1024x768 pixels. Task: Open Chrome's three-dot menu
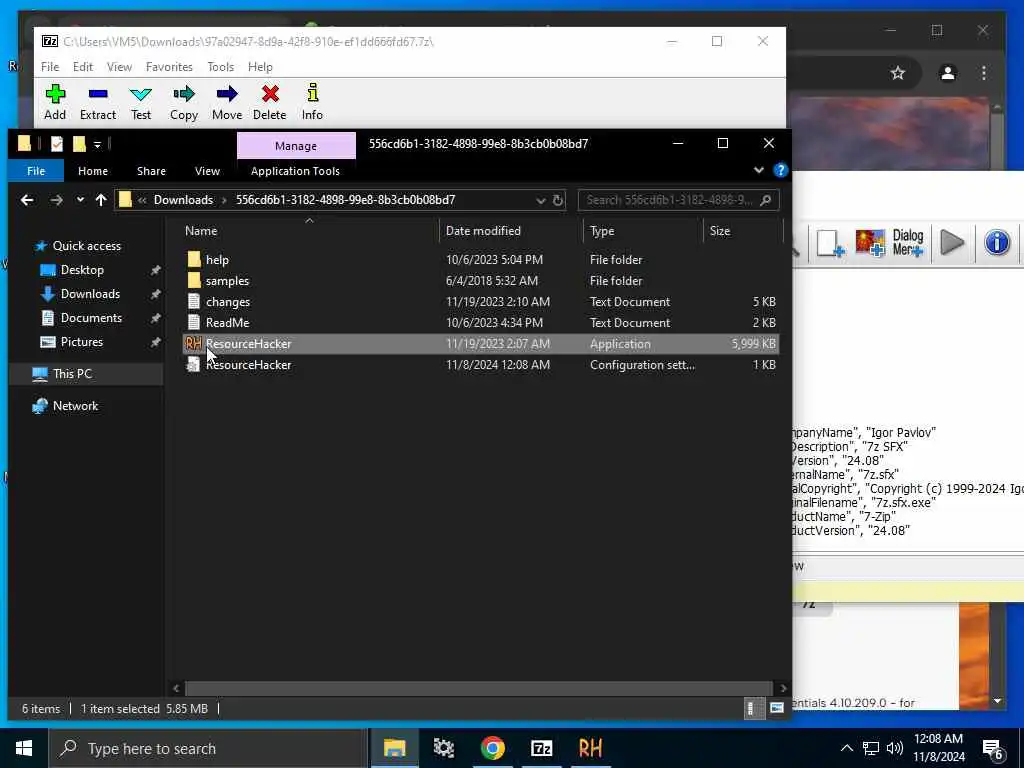(x=984, y=73)
